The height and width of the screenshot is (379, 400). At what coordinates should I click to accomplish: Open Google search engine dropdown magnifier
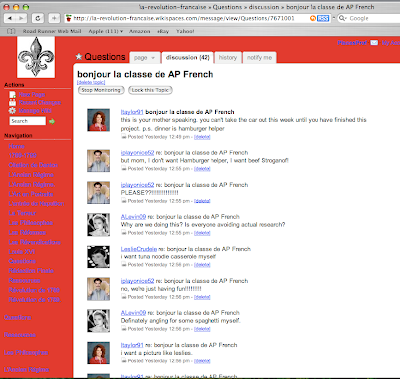[343, 18]
